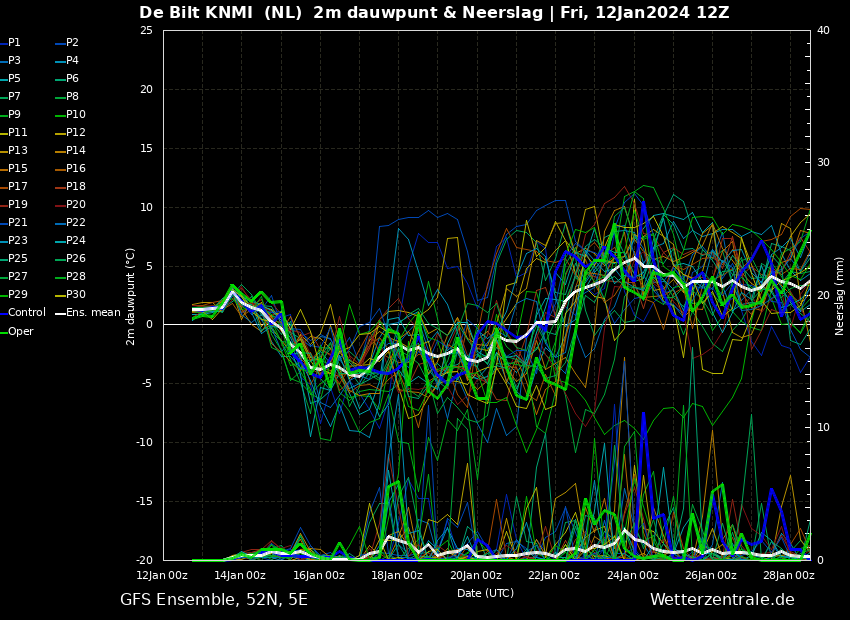
Task: Click the 'Neerslag (mm)' axis label
Action: click(x=839, y=296)
